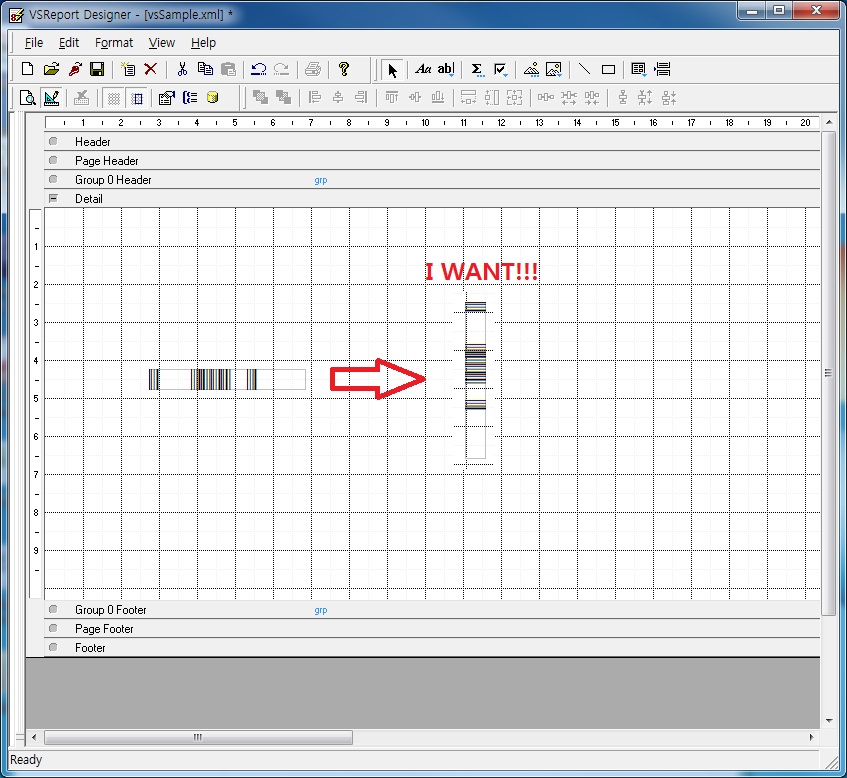Viewport: 847px width, 778px height.
Task: Open help with the question mark icon
Action: 344,69
